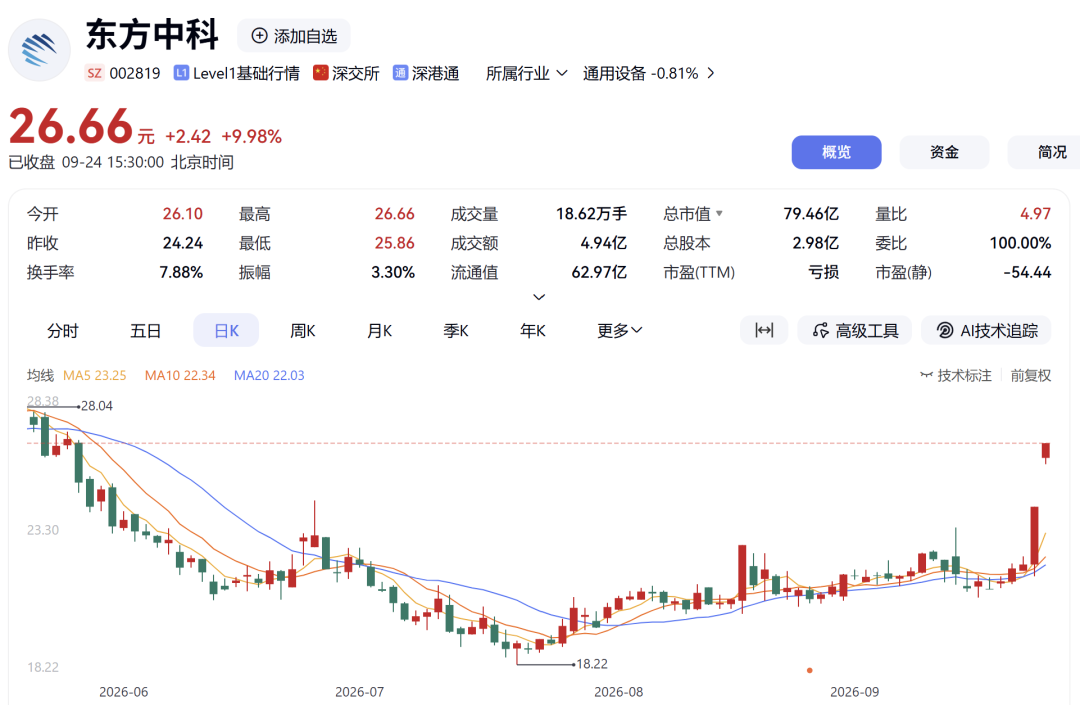The image size is (1080, 705).
Task: Click the 2026-08 date axis label
Action: (x=619, y=692)
